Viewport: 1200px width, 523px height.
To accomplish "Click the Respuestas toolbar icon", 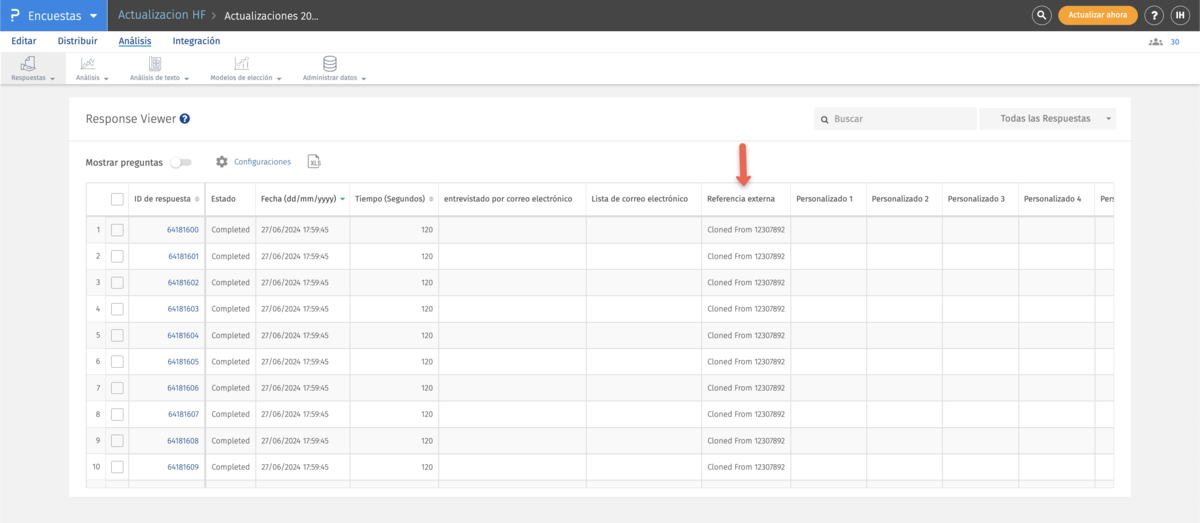I will [x=29, y=64].
